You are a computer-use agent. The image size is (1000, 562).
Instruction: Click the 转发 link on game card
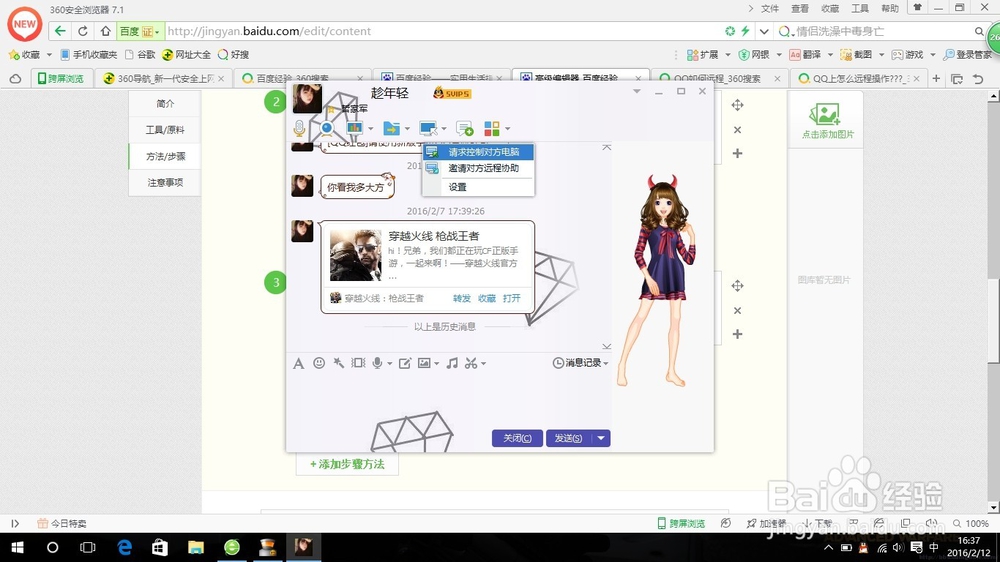click(462, 298)
